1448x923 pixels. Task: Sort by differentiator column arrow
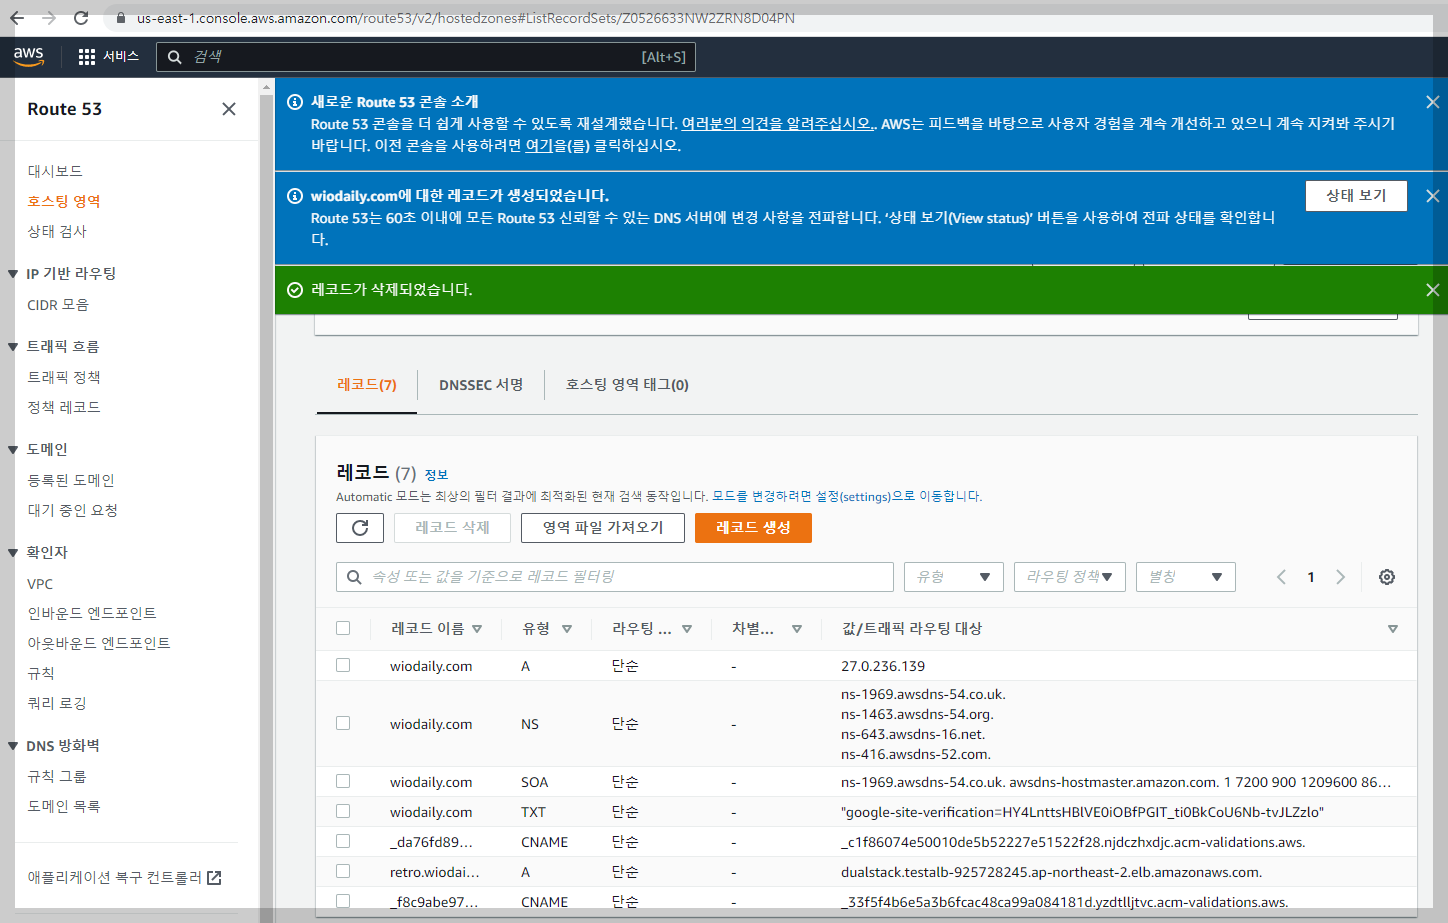pyautogui.click(x=797, y=629)
